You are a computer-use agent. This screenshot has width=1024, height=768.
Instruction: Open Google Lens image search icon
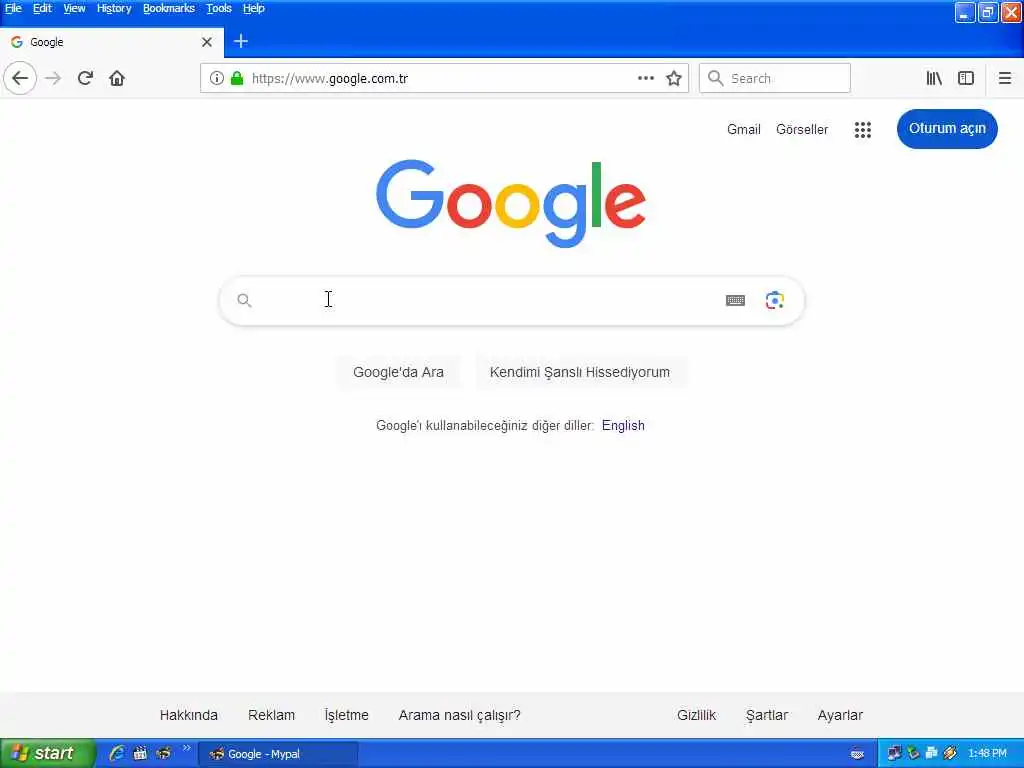775,300
